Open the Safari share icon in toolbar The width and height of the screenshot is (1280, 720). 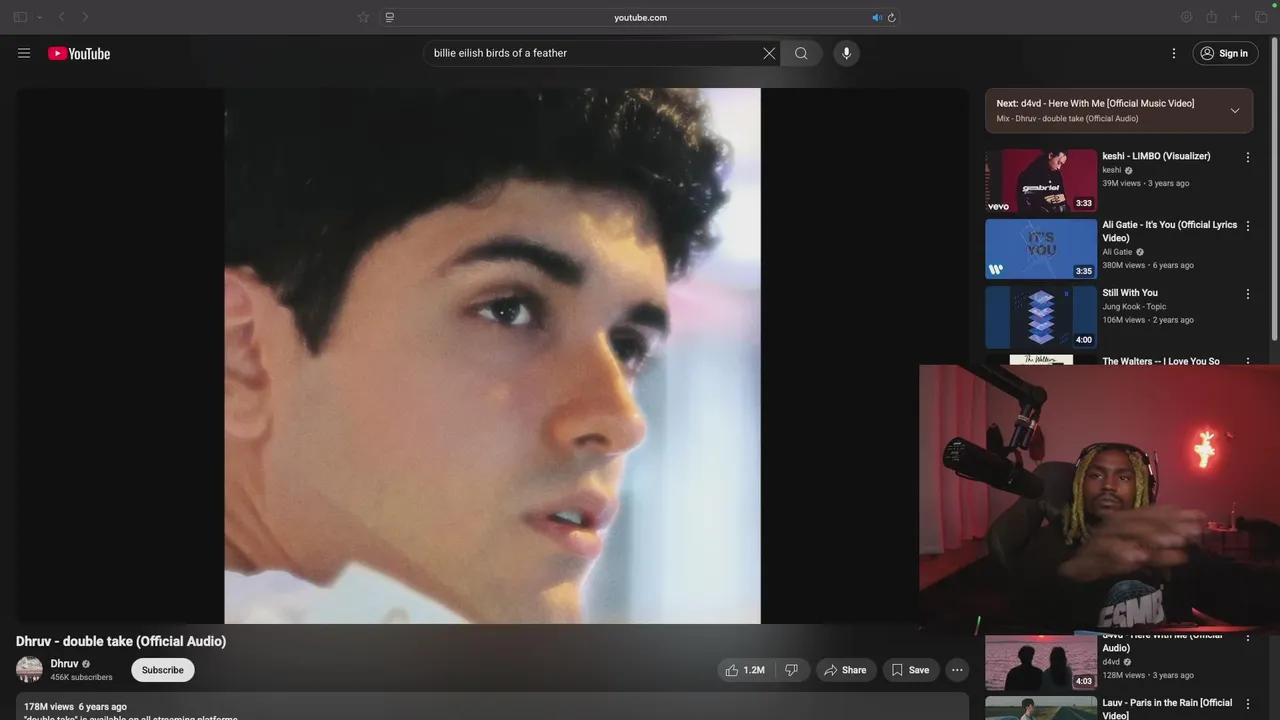(x=1211, y=17)
